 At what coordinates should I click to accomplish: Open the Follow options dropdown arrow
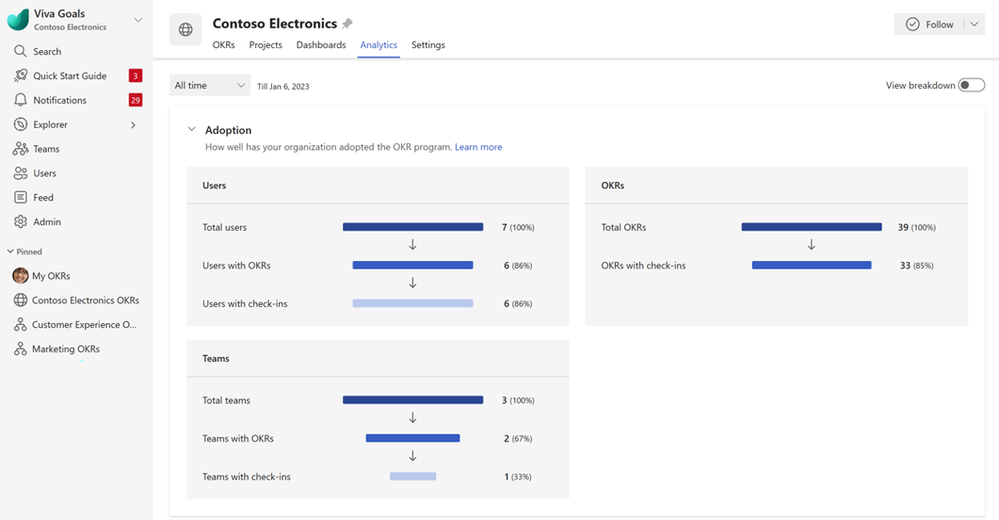click(974, 24)
